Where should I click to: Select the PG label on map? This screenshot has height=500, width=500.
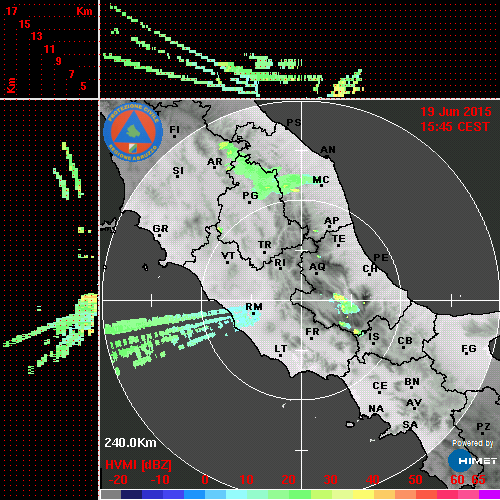pos(250,195)
